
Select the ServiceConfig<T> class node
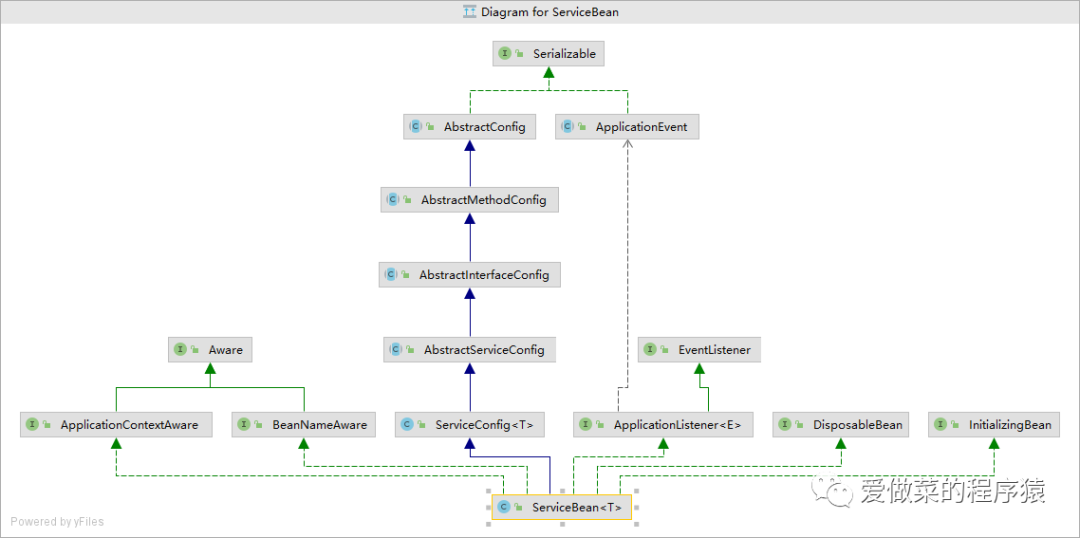pos(470,425)
